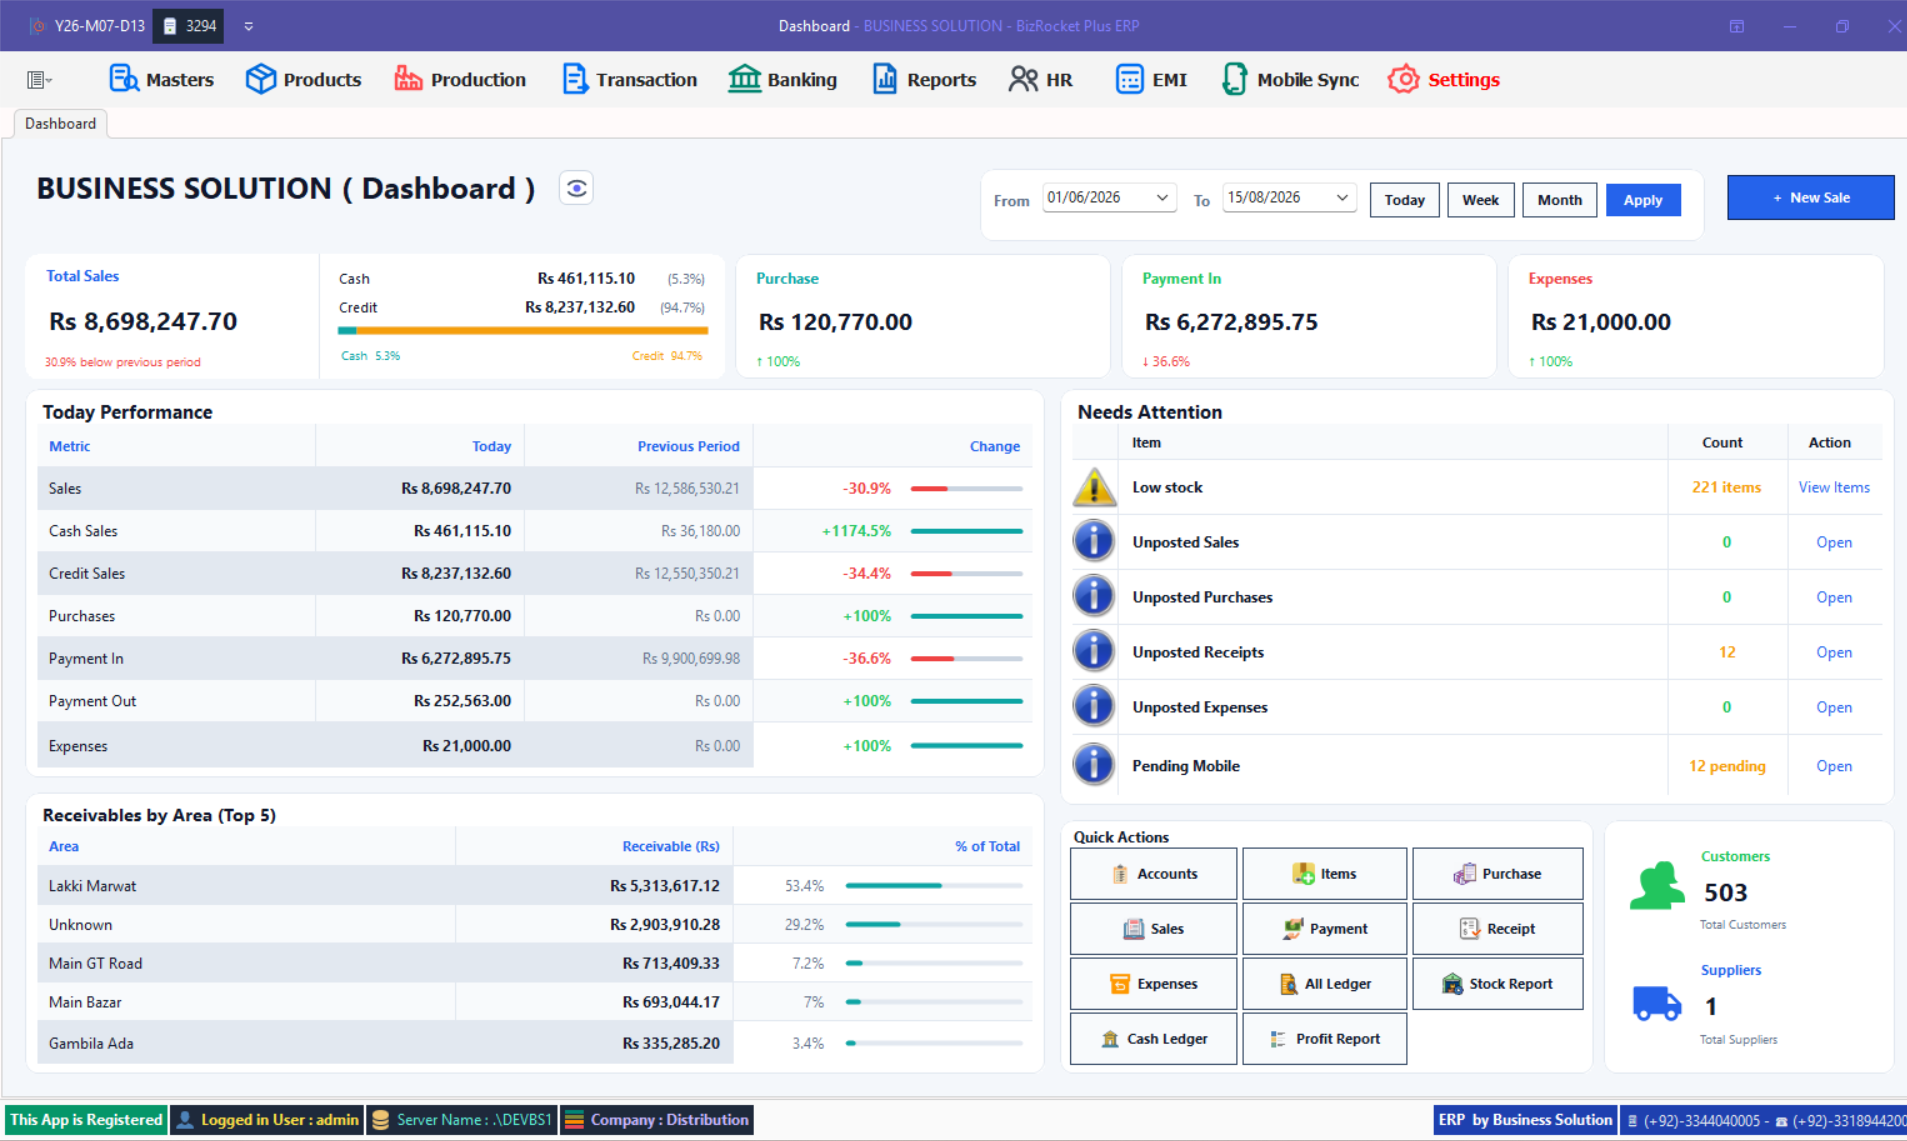Click the EMI calendar icon
The height and width of the screenshot is (1141, 1907).
coord(1129,79)
